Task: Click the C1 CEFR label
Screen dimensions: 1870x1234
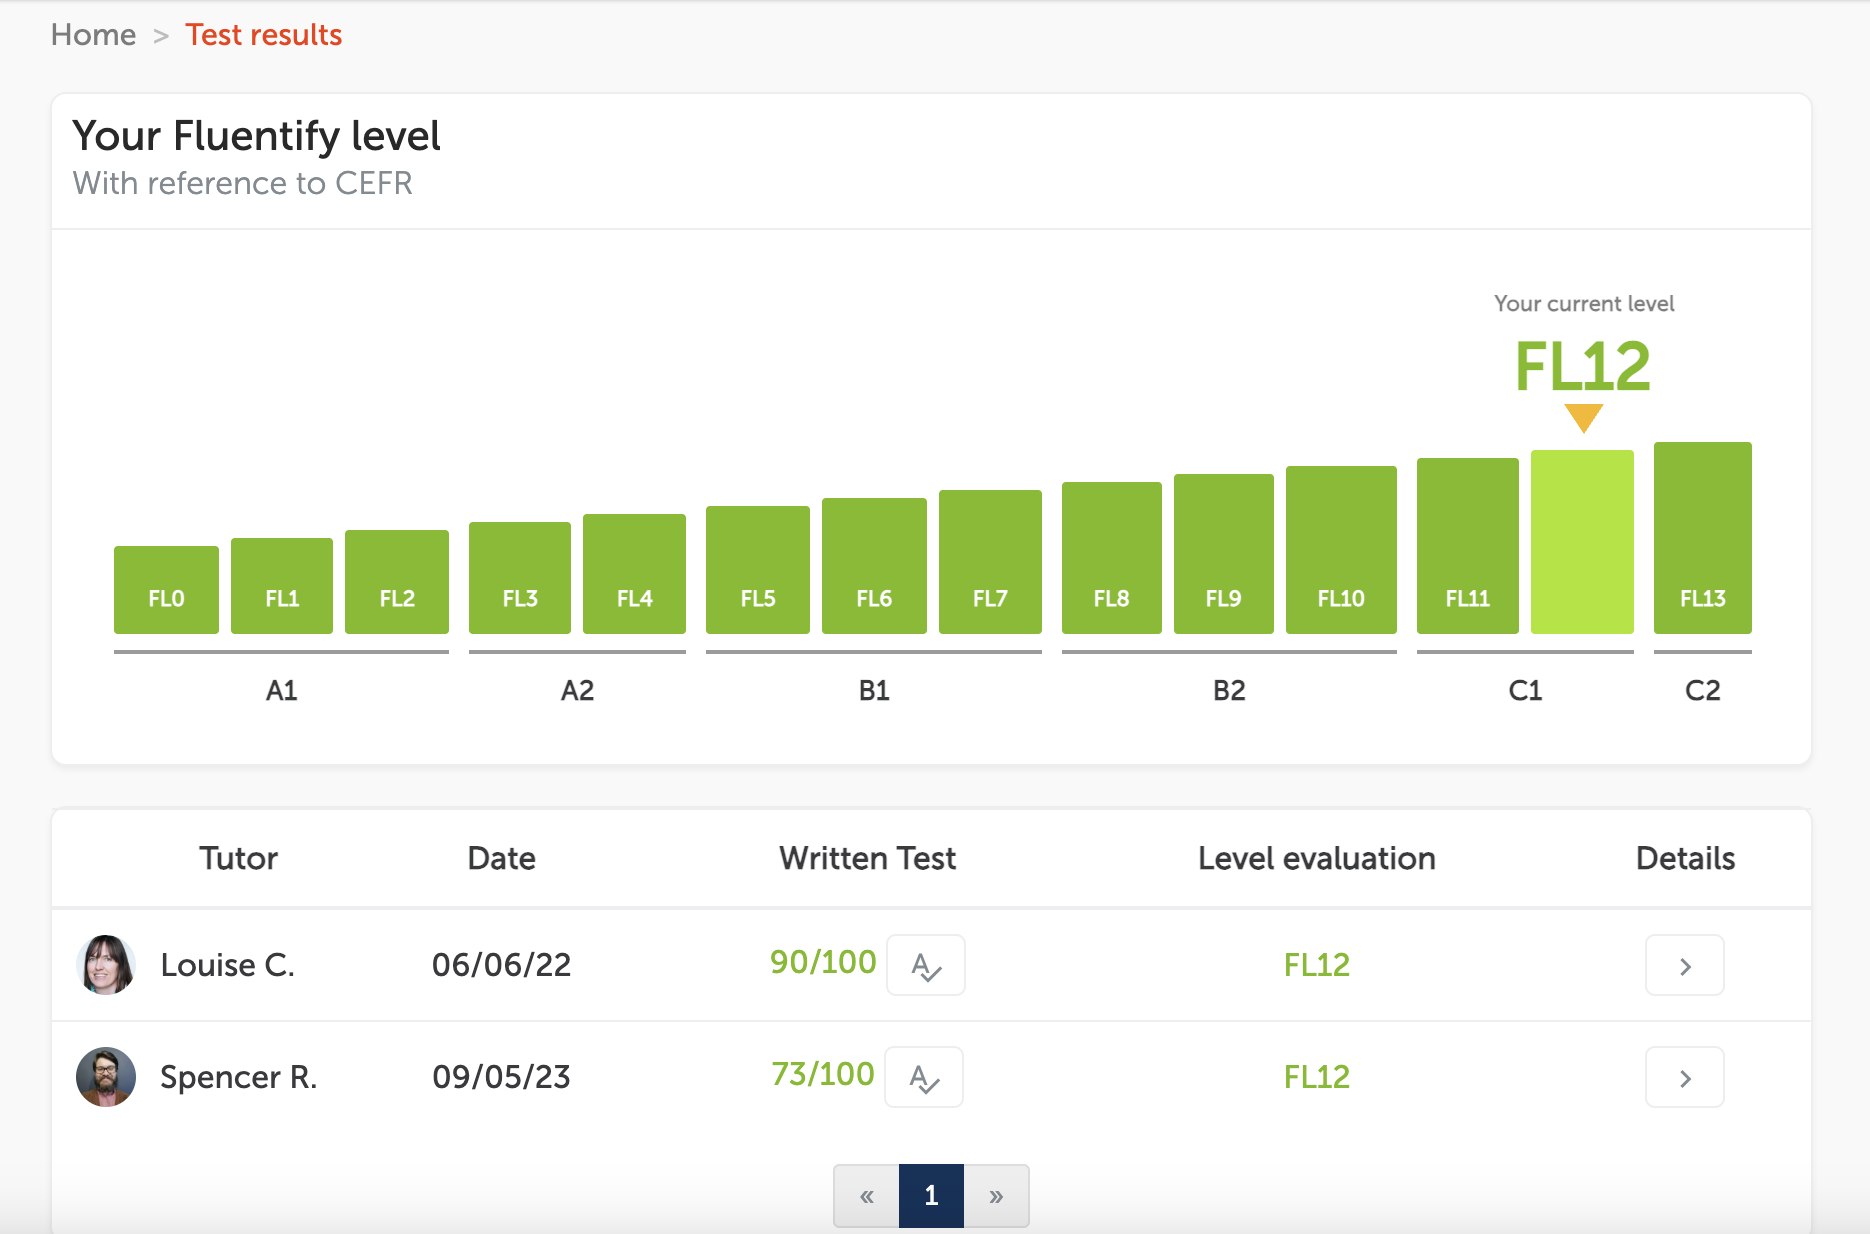Action: click(x=1525, y=690)
